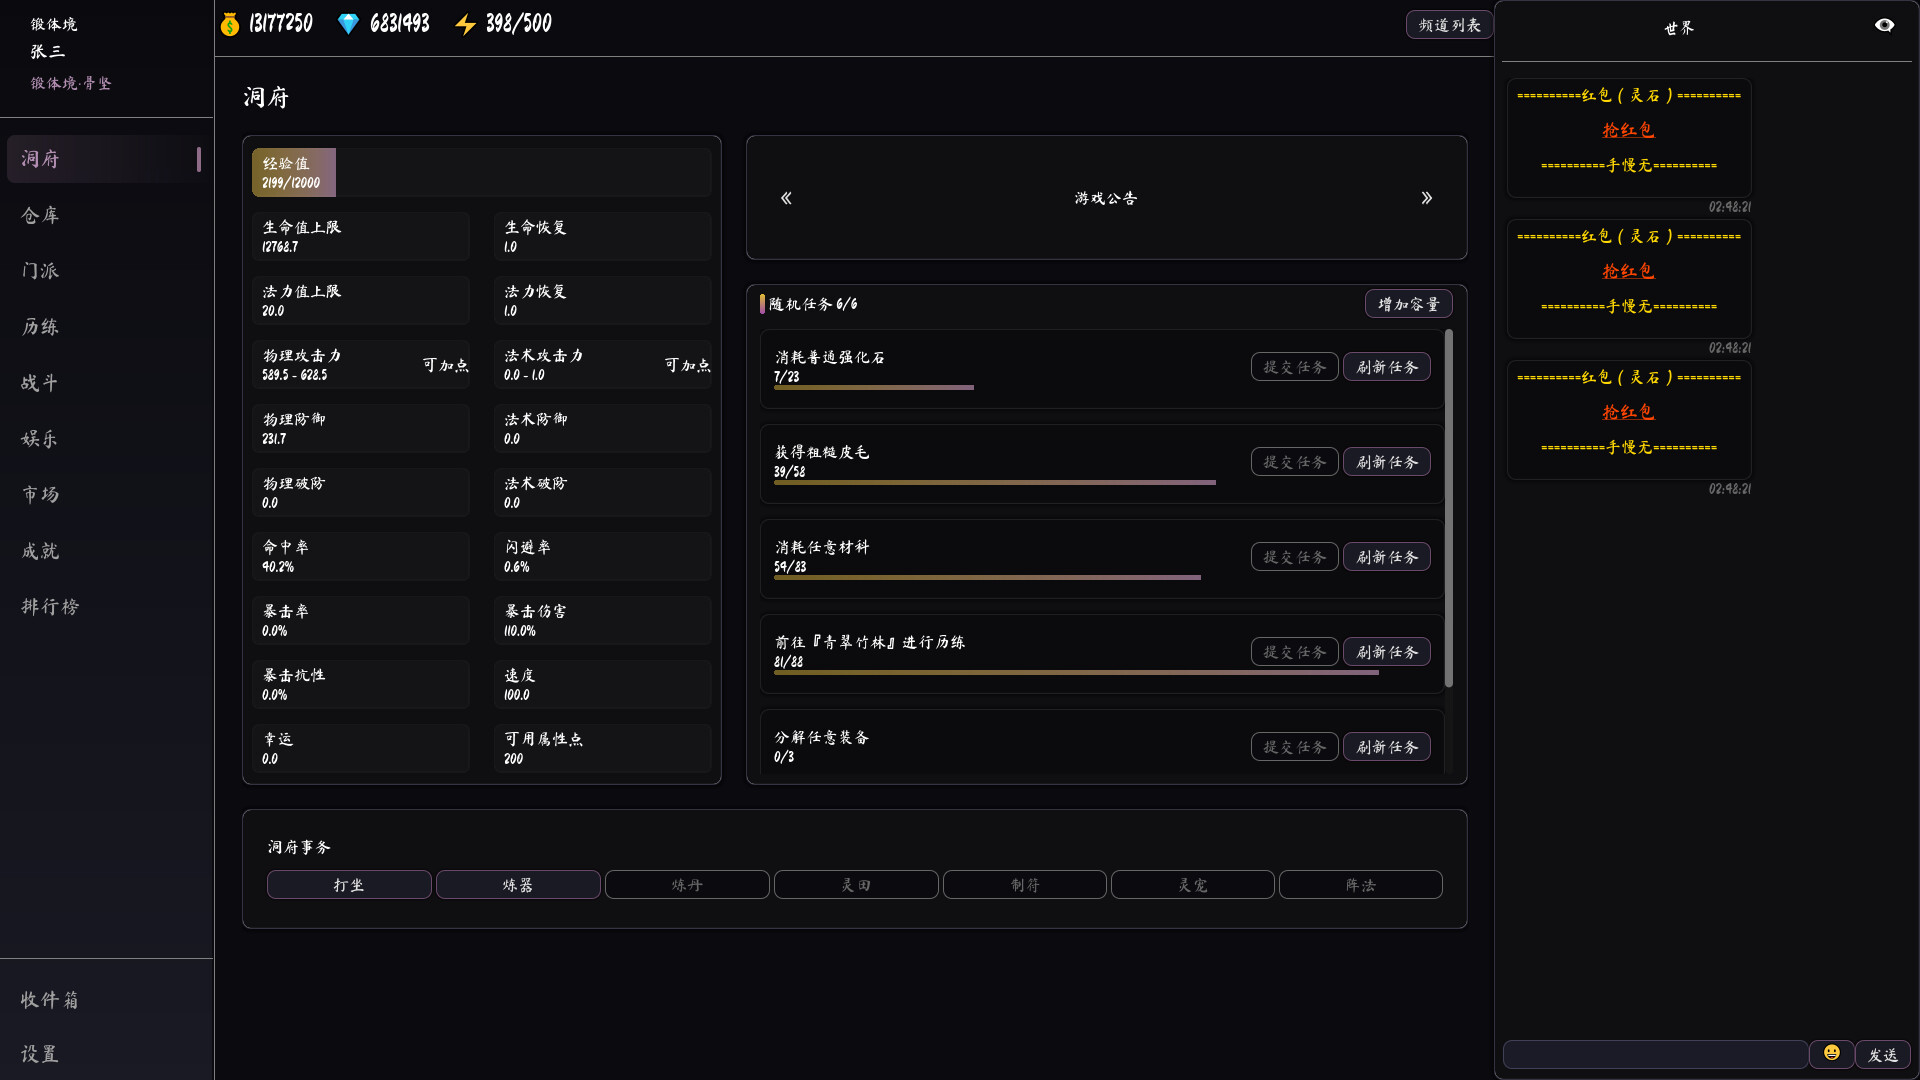
Task: Select the 炼丹 tab in 洞府事务
Action: coord(686,885)
